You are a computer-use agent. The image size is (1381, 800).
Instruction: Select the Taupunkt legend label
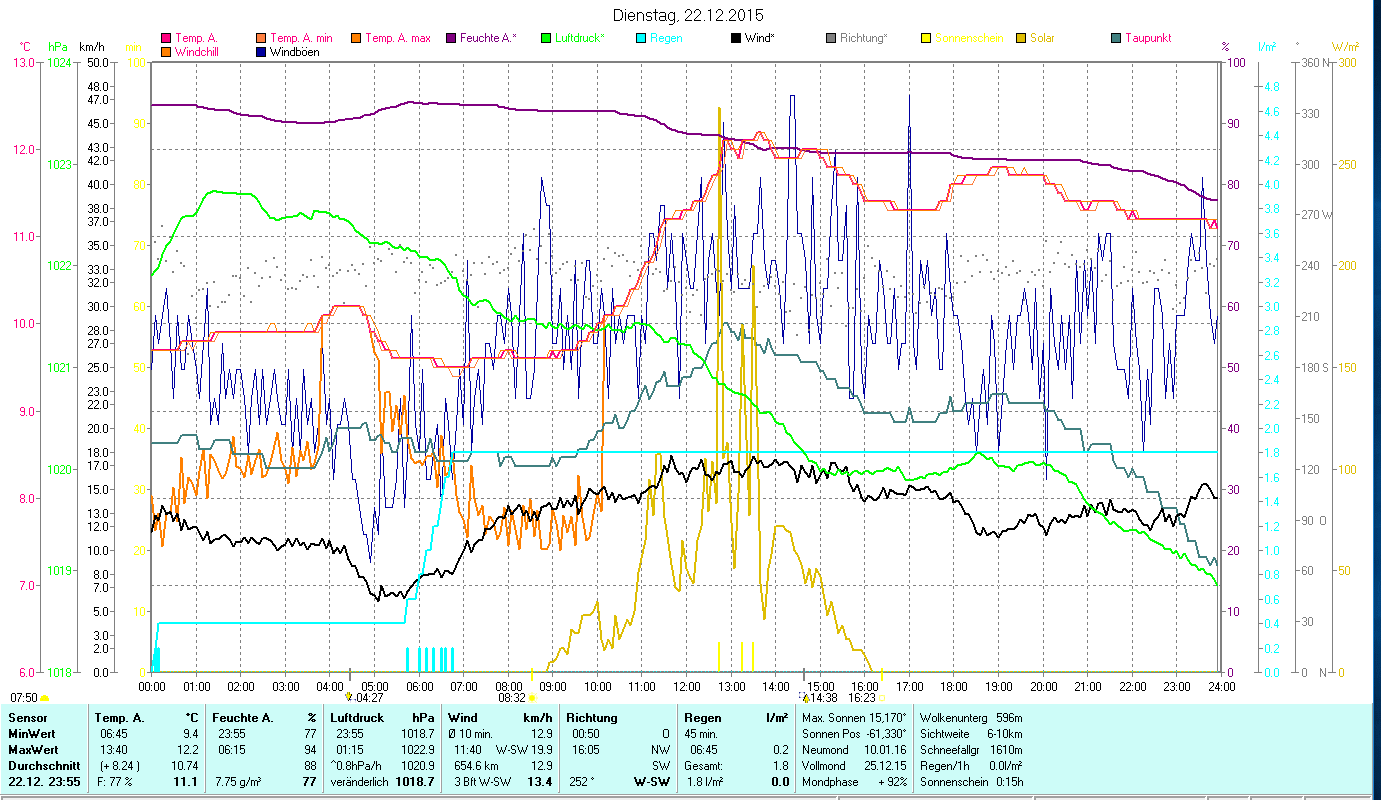tap(1147, 39)
